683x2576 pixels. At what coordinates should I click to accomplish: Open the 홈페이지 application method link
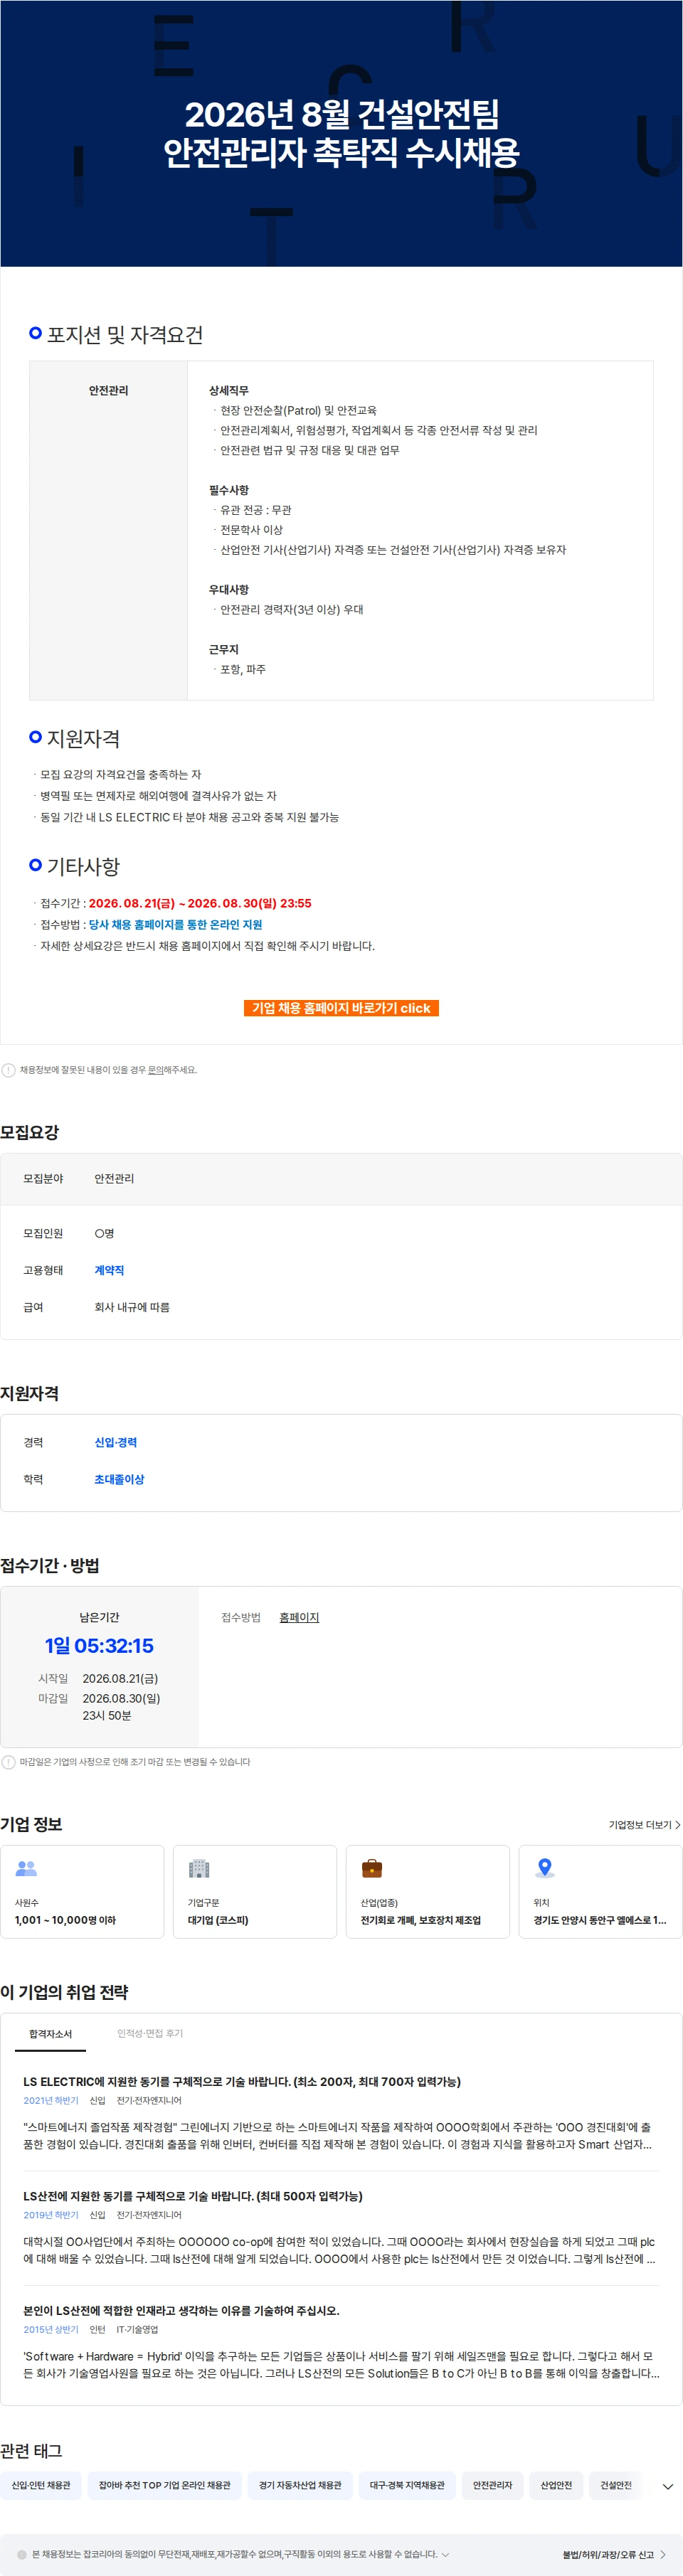click(x=299, y=1617)
